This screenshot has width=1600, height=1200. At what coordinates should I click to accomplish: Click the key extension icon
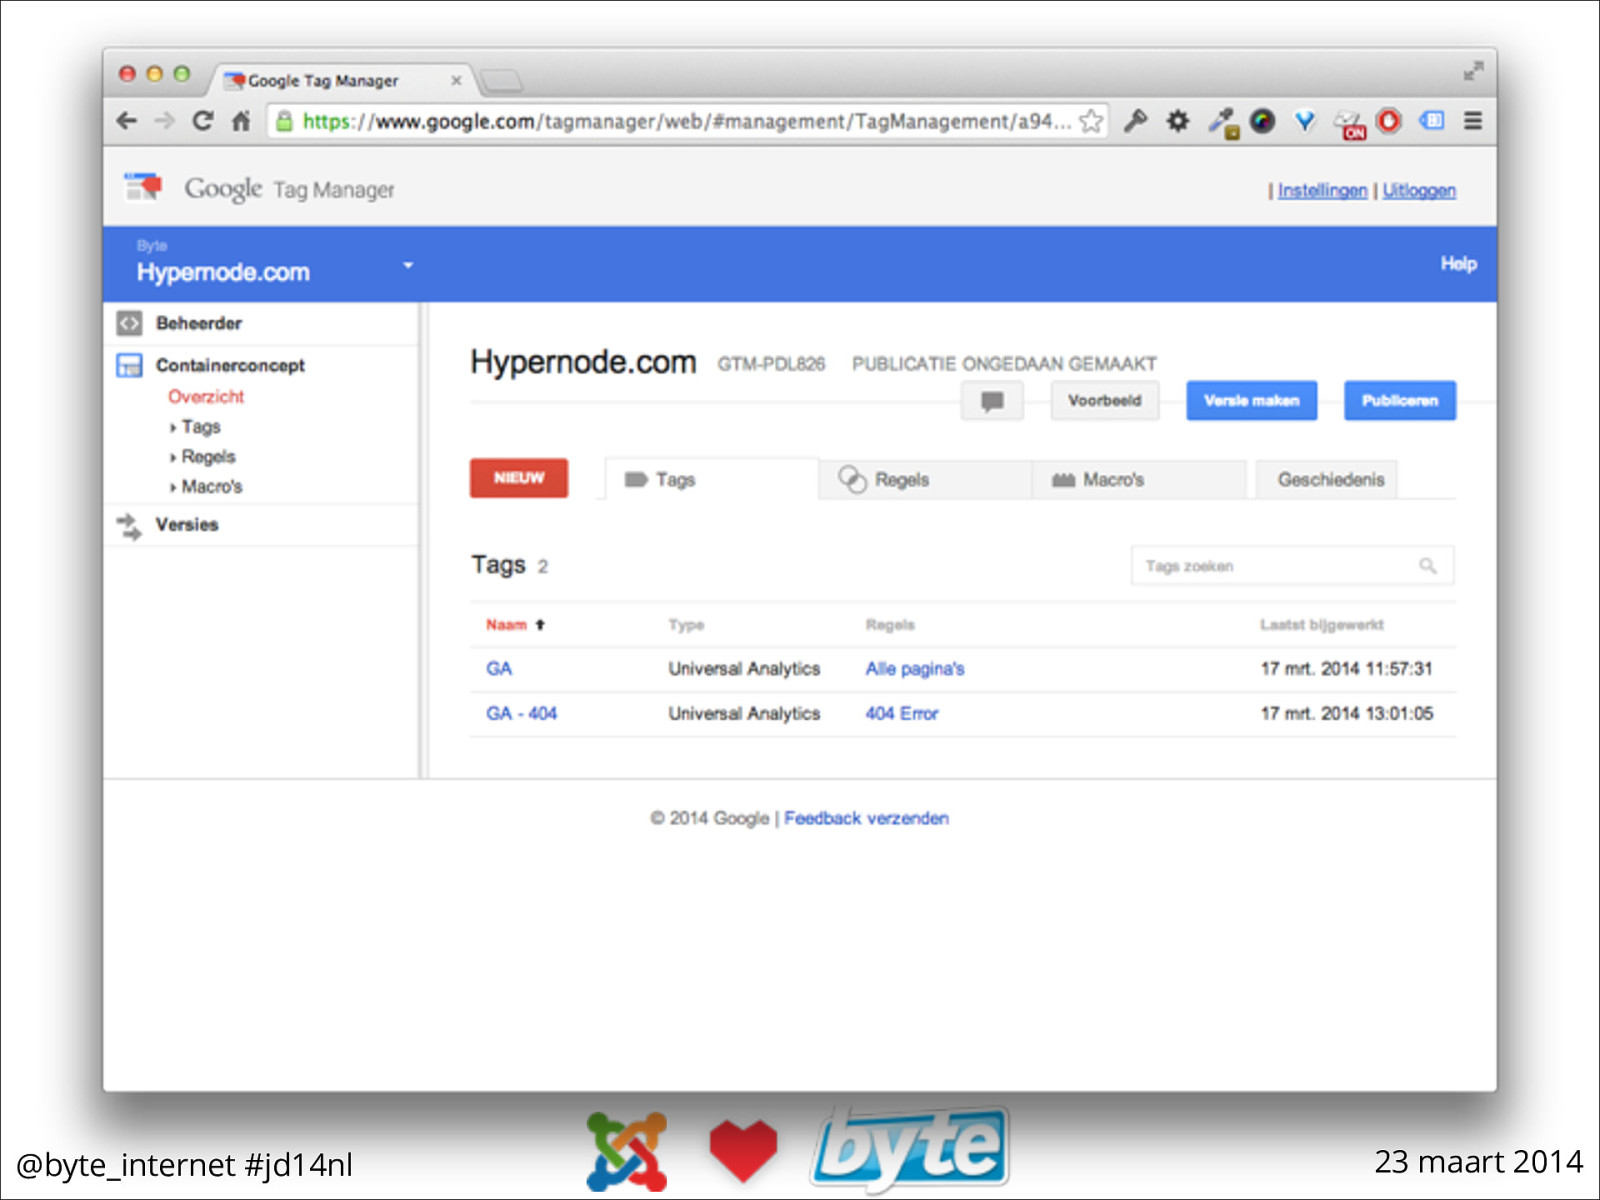tap(1135, 121)
